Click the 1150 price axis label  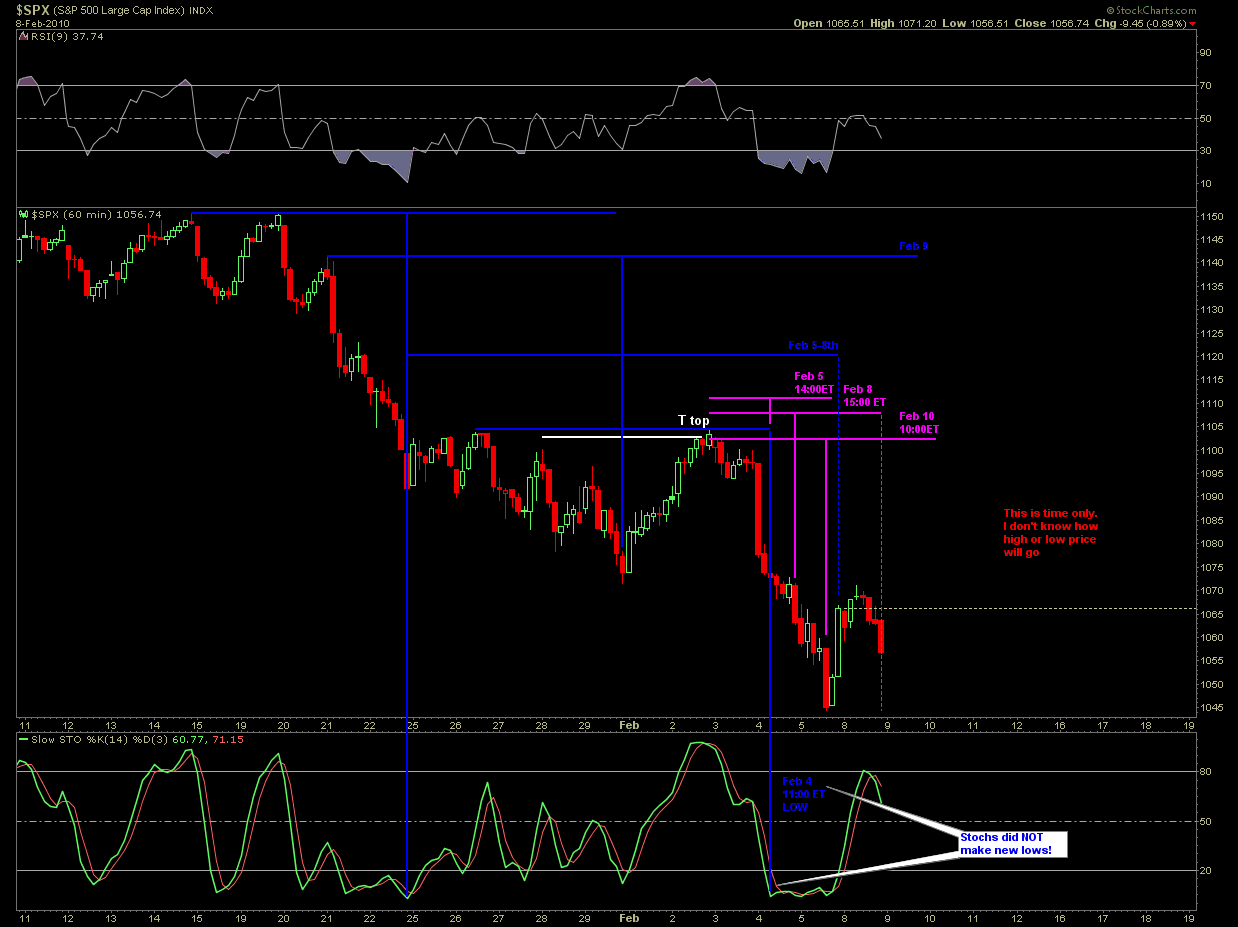click(1210, 216)
